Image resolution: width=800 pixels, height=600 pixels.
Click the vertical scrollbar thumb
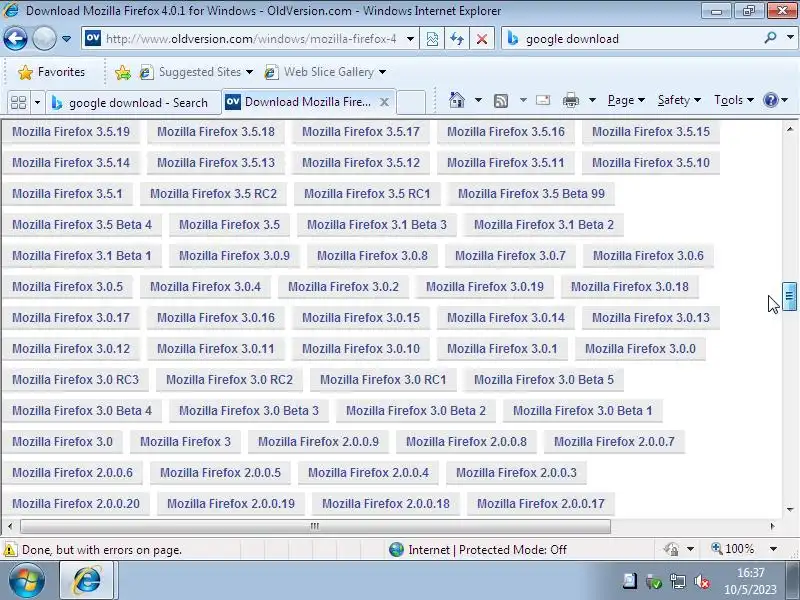789,296
